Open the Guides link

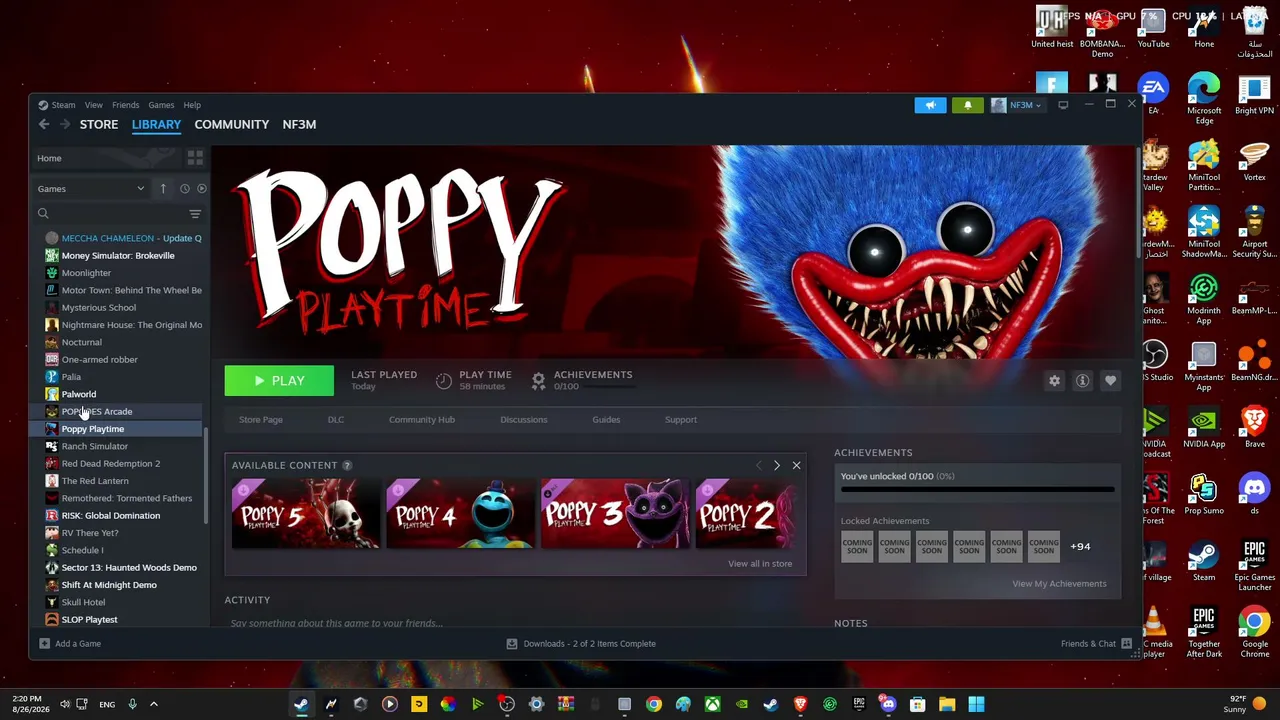pyautogui.click(x=606, y=420)
